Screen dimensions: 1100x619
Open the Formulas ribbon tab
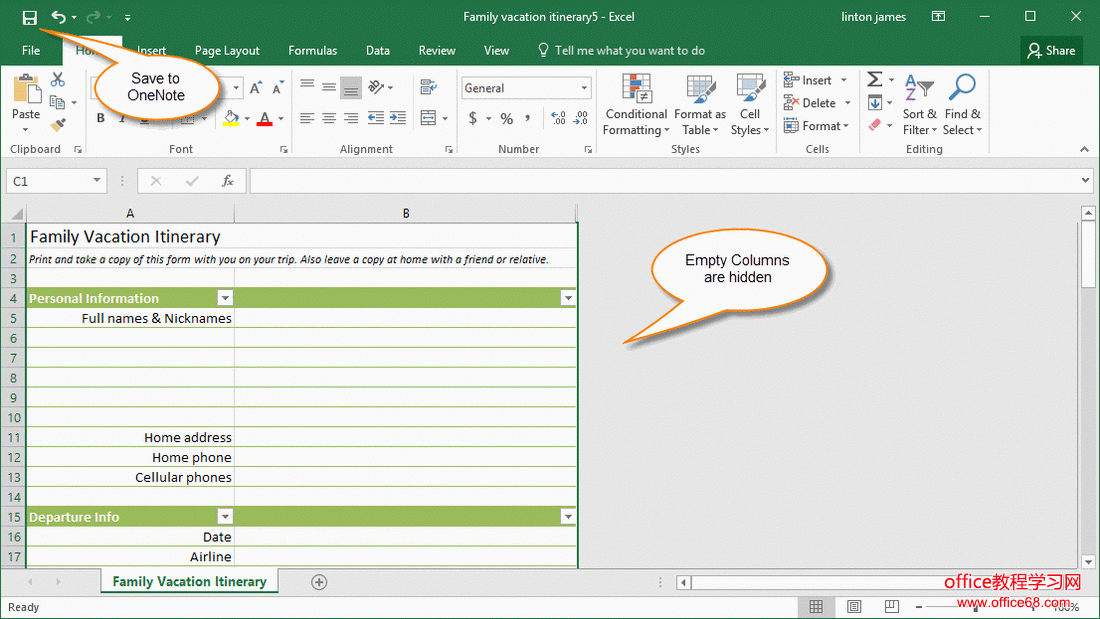[312, 50]
